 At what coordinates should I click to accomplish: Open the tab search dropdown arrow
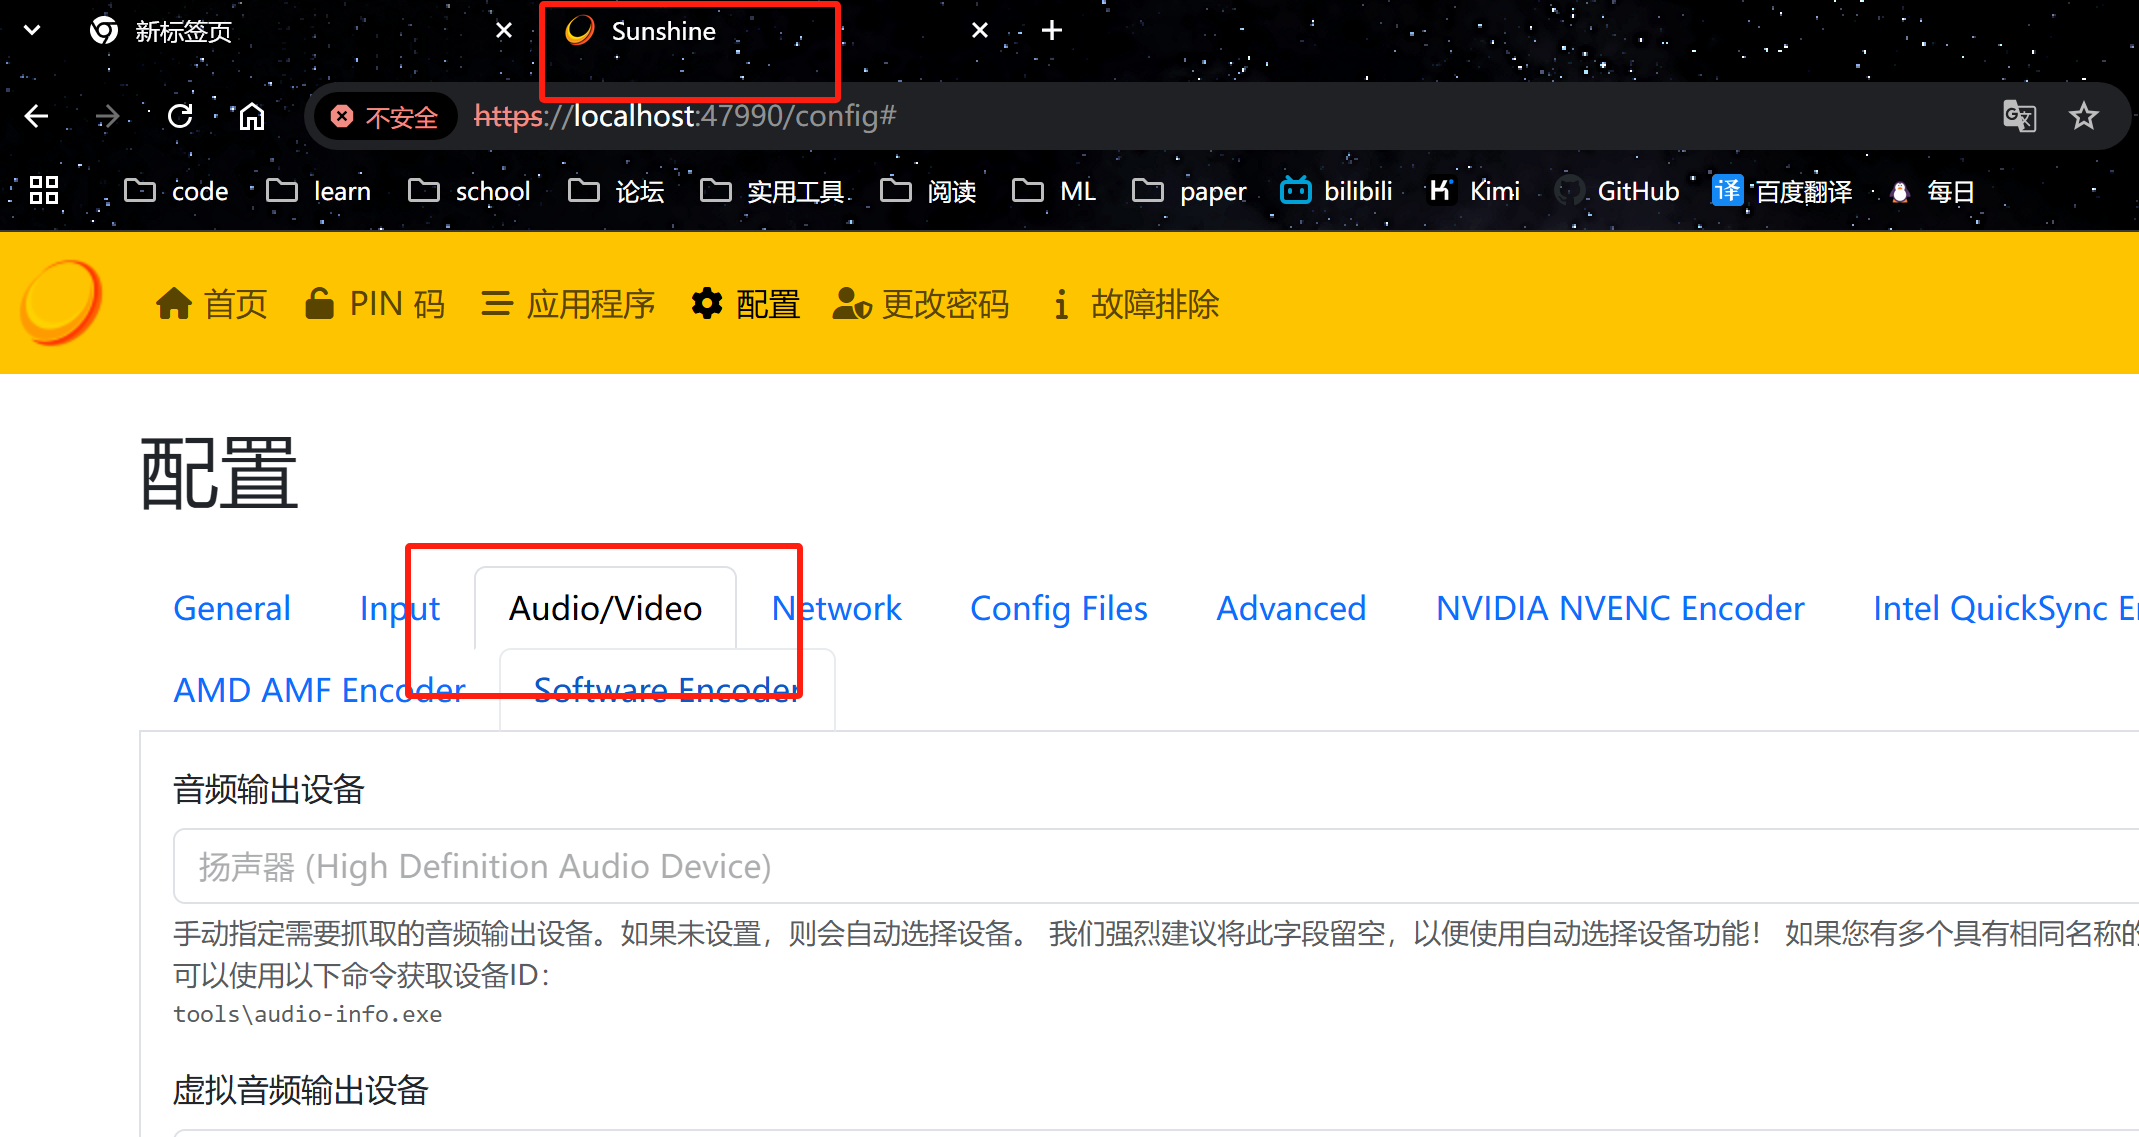pyautogui.click(x=32, y=31)
